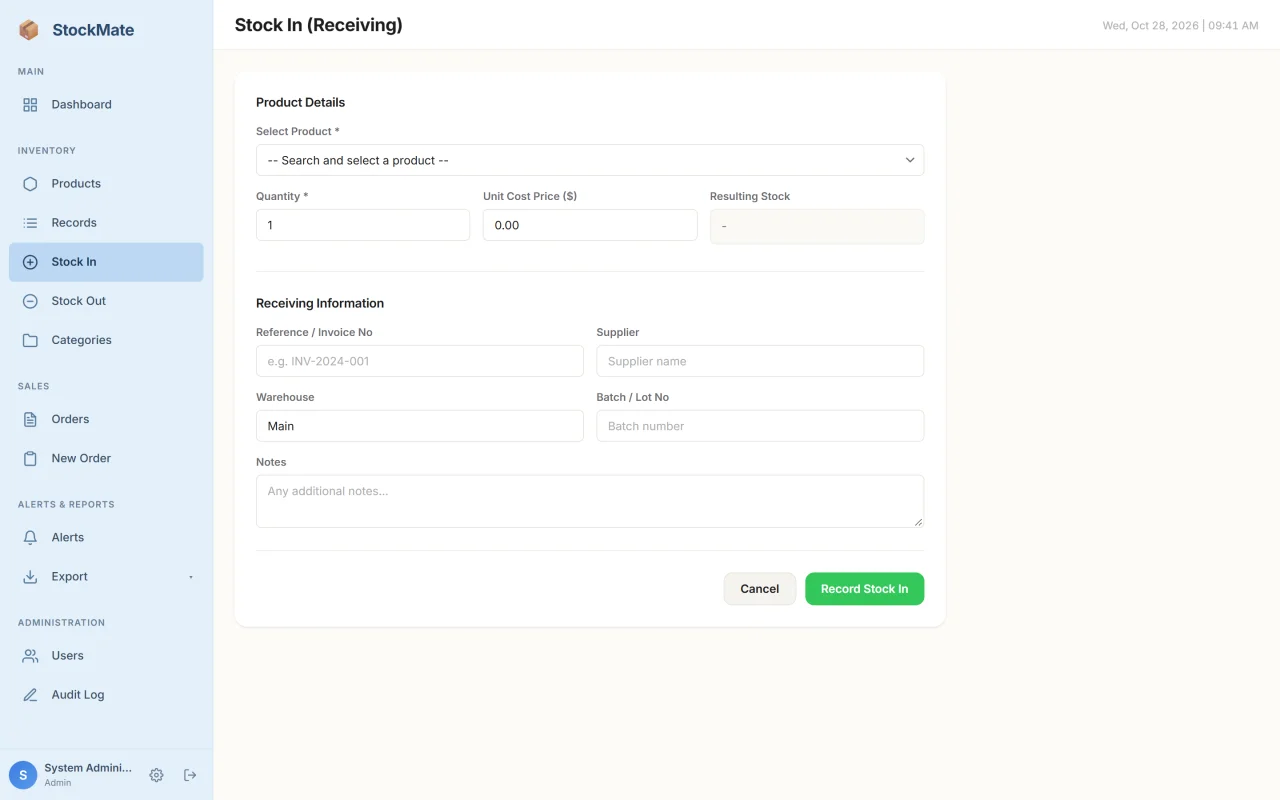Click the Quantity input field
The width and height of the screenshot is (1280, 800).
pos(363,225)
